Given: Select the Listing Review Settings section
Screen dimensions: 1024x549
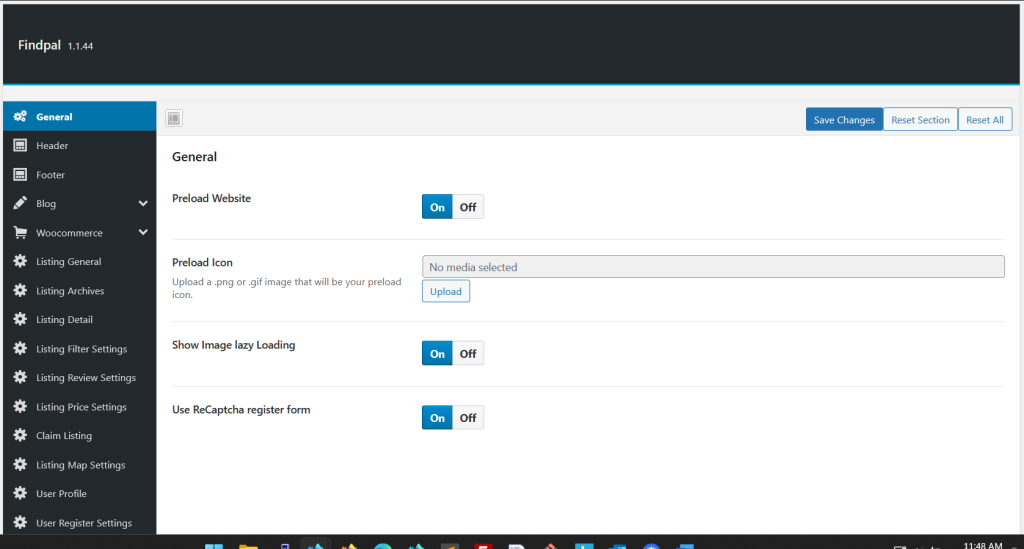Looking at the screenshot, I should coord(86,378).
